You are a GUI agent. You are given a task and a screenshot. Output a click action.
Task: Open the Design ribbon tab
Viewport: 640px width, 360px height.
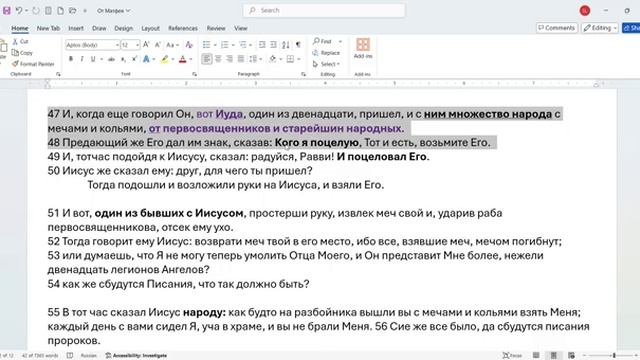click(123, 28)
